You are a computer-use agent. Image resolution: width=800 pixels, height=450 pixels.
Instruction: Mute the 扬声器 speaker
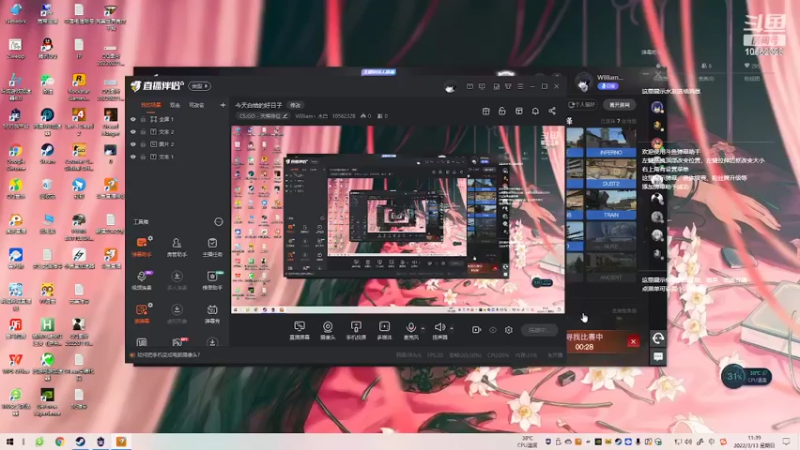pyautogui.click(x=440, y=331)
